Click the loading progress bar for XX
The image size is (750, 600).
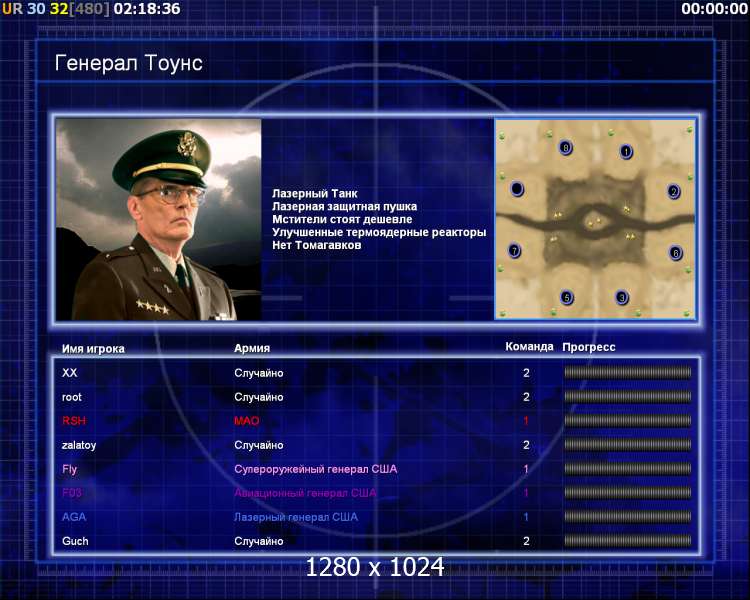coord(628,373)
